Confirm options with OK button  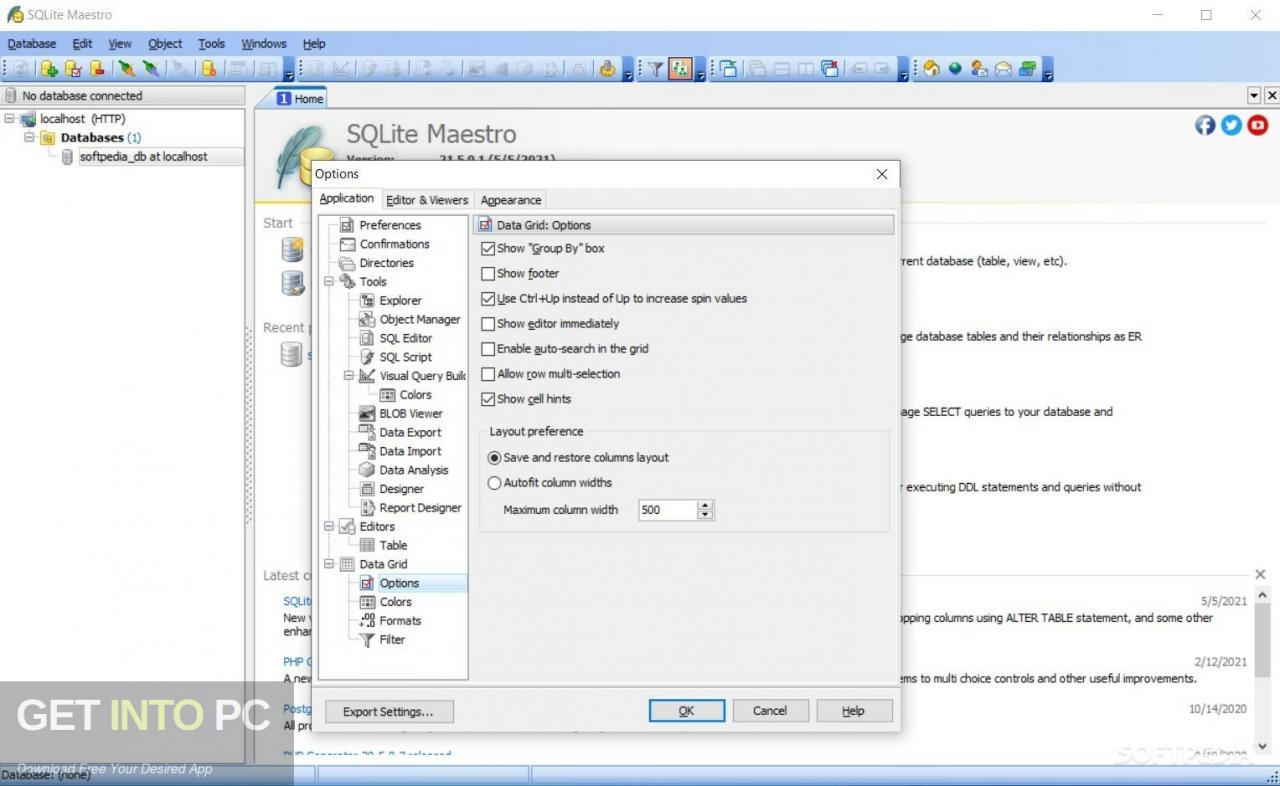[686, 711]
